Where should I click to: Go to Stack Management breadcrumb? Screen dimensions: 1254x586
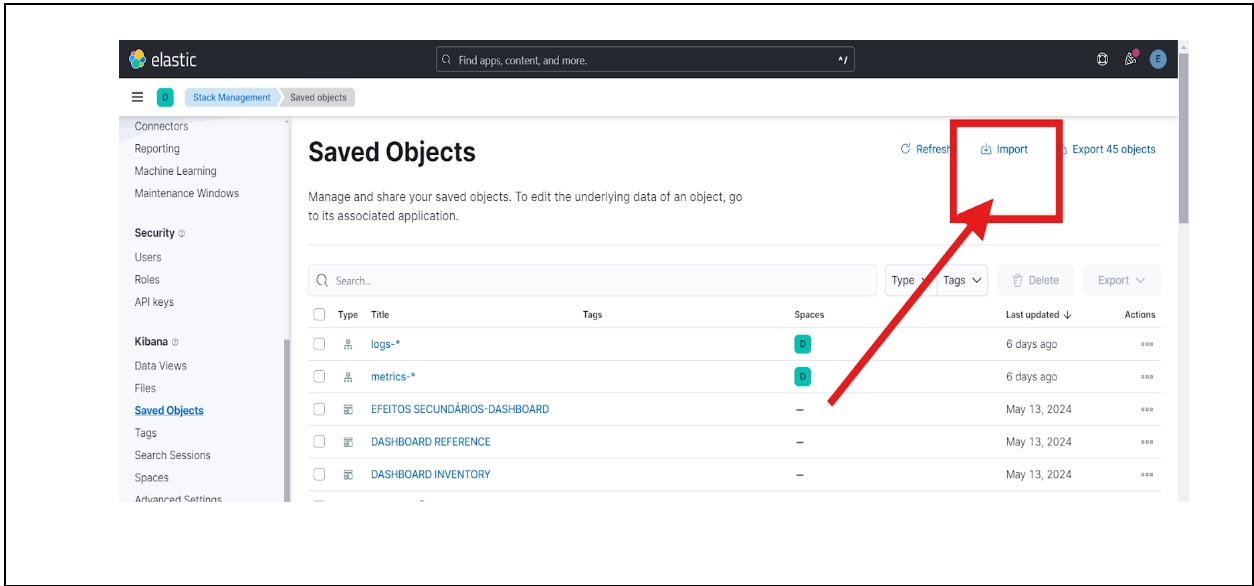[x=231, y=97]
